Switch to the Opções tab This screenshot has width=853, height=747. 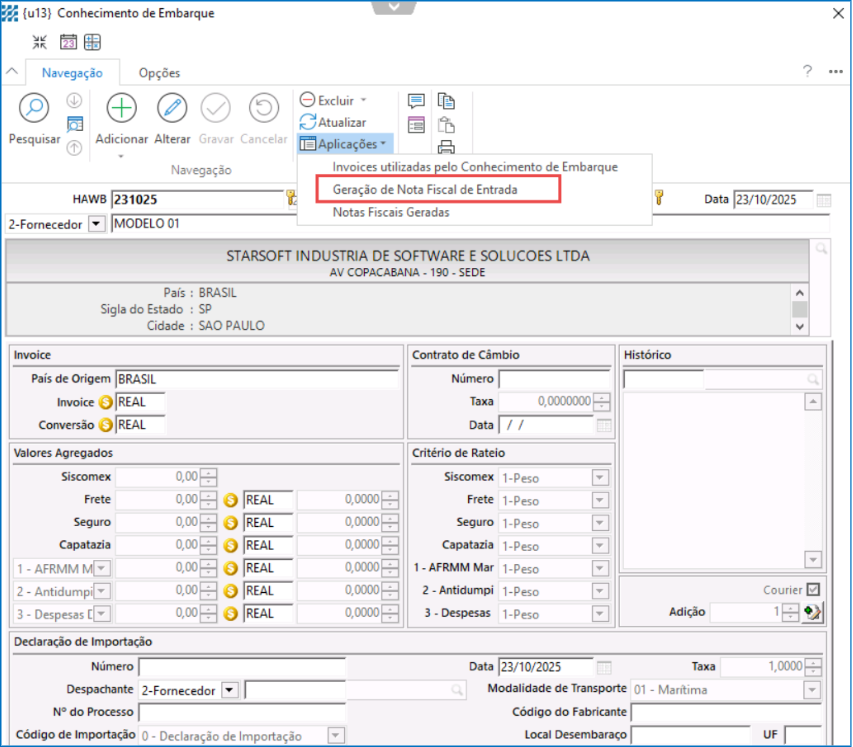pyautogui.click(x=159, y=73)
